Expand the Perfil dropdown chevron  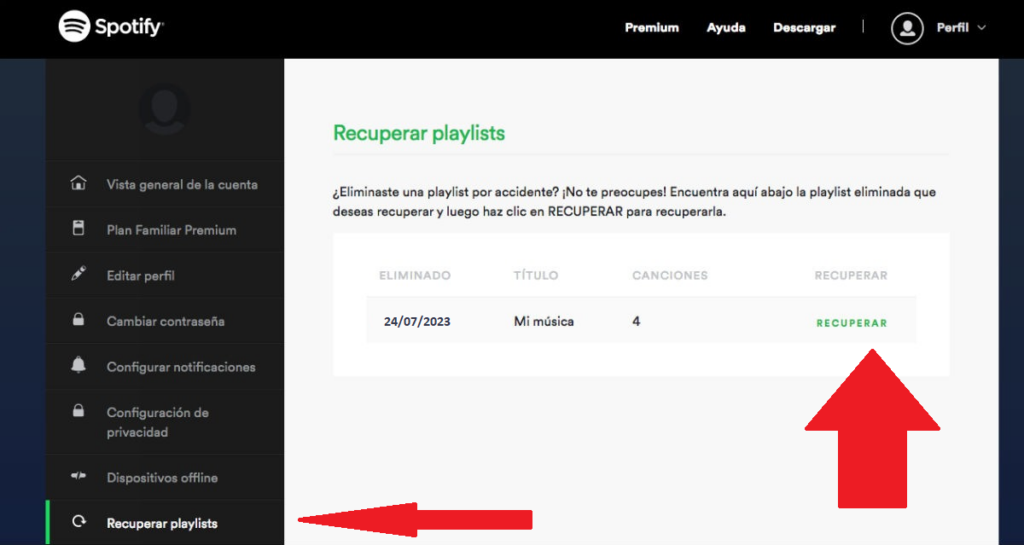pos(981,28)
